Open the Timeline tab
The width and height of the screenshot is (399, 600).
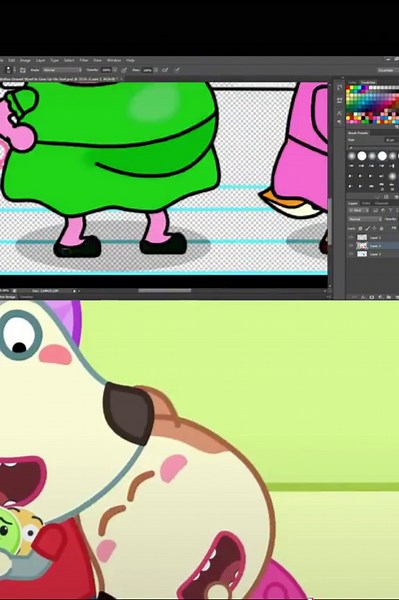point(26,297)
